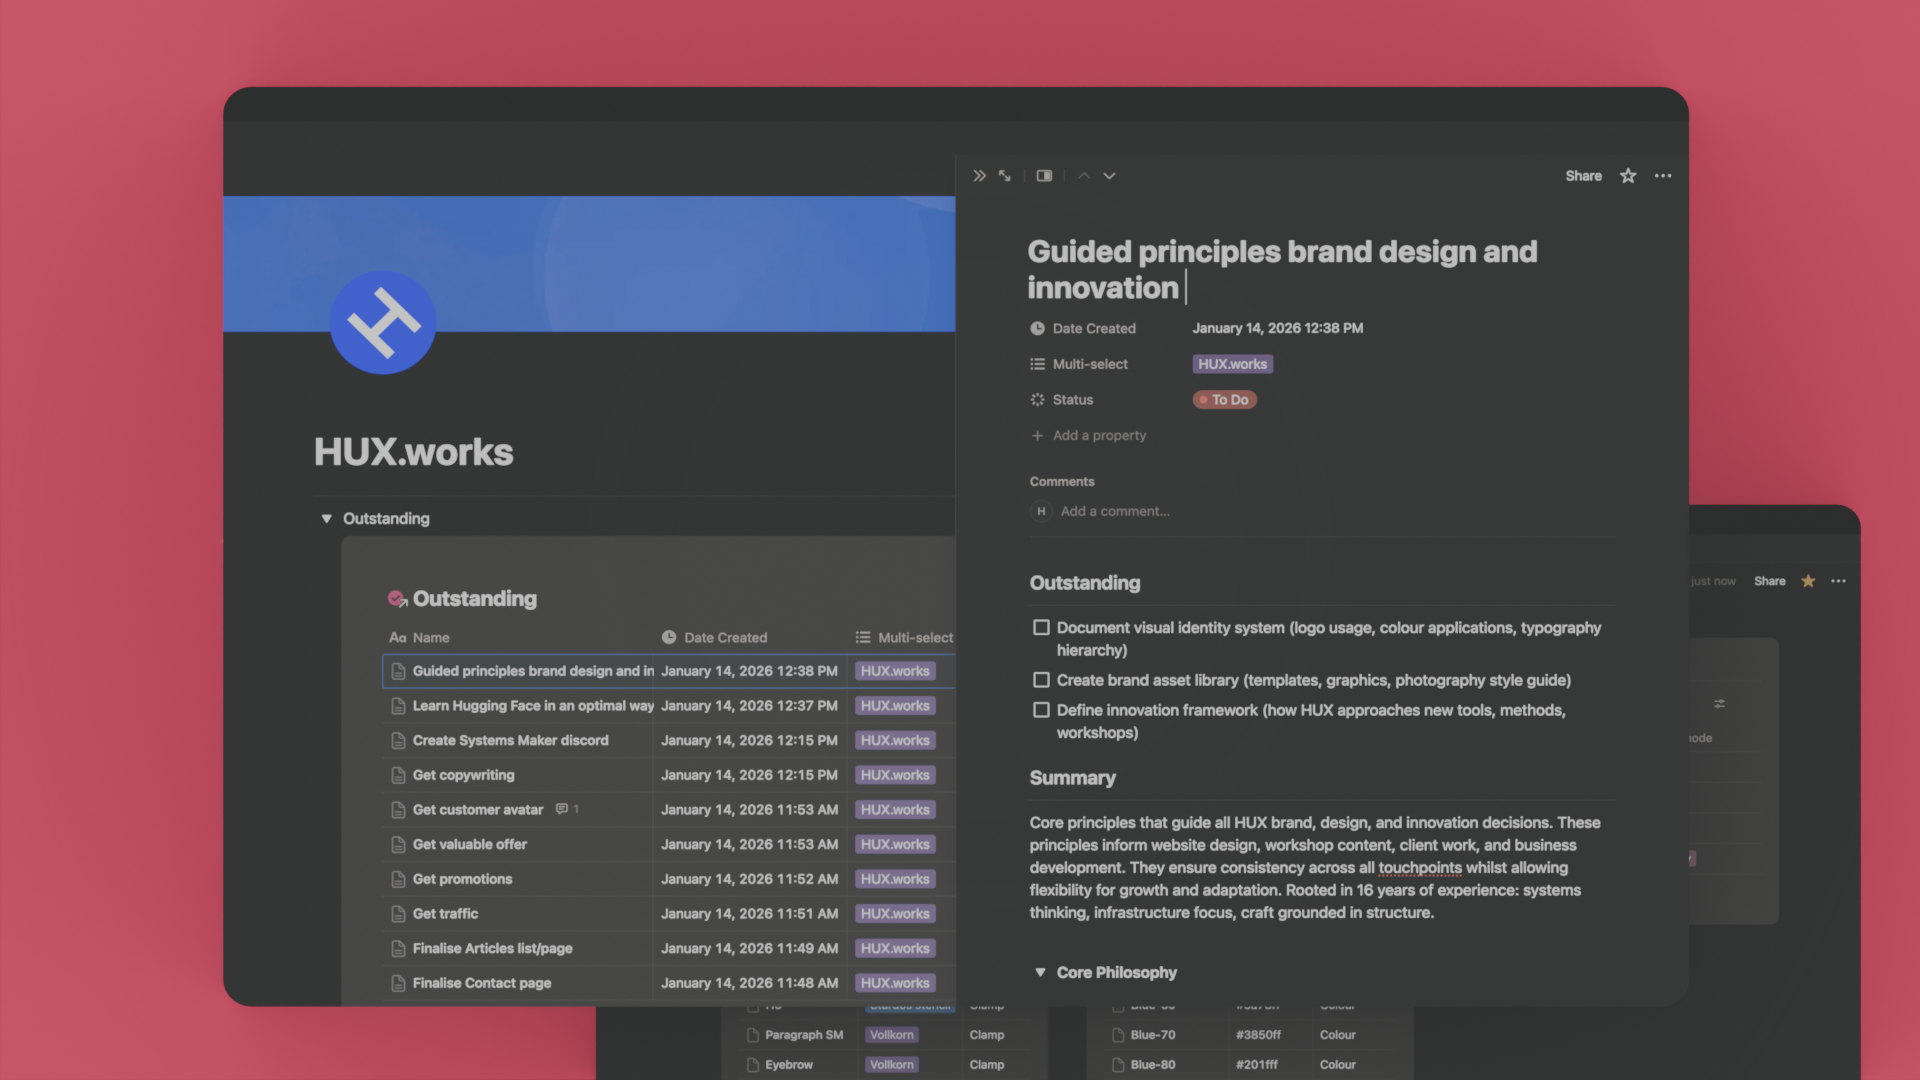This screenshot has height=1080, width=1920.
Task: Open the ••• options menu
Action: point(1663,175)
